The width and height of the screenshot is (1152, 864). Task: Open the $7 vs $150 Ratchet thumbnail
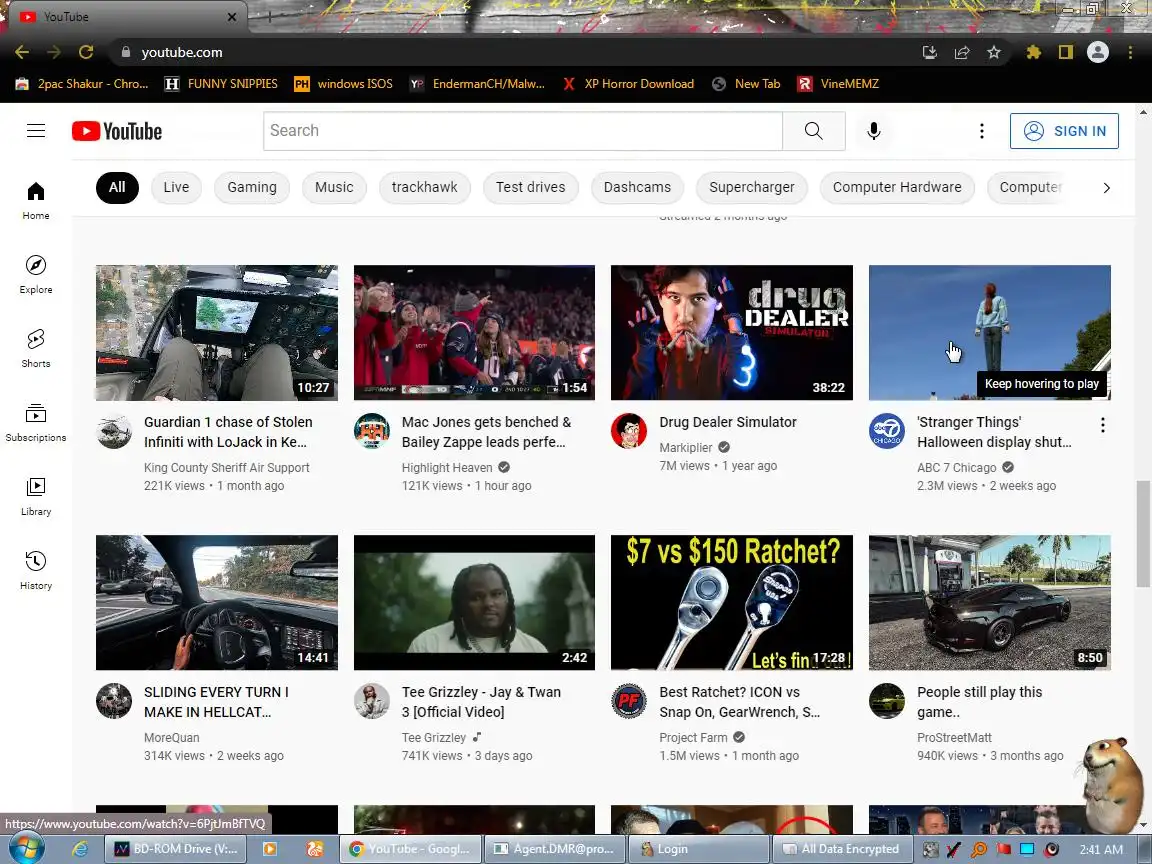[732, 602]
